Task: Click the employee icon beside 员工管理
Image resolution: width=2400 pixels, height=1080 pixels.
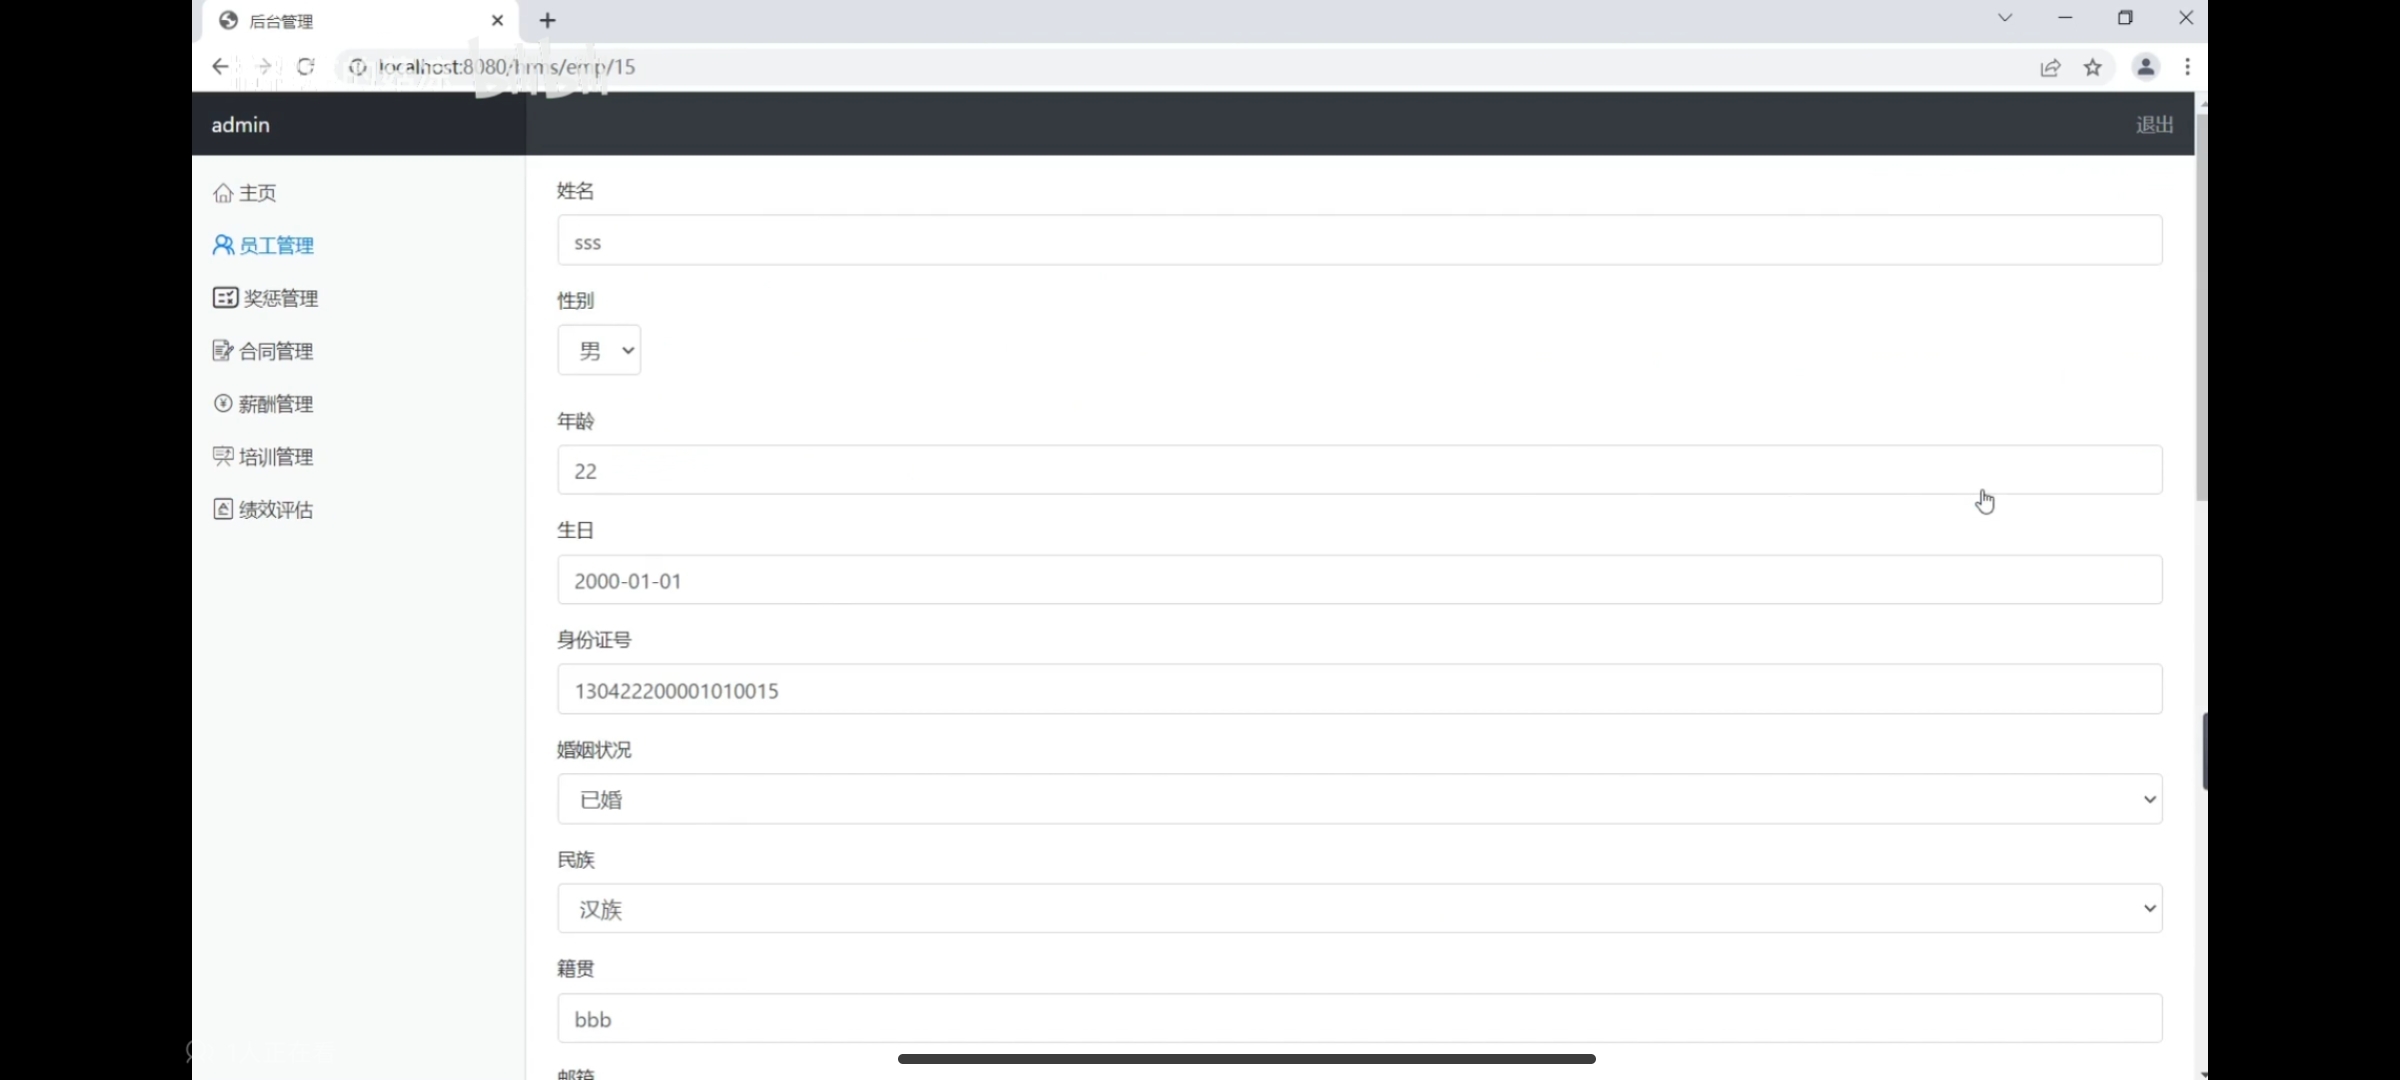Action: 222,245
